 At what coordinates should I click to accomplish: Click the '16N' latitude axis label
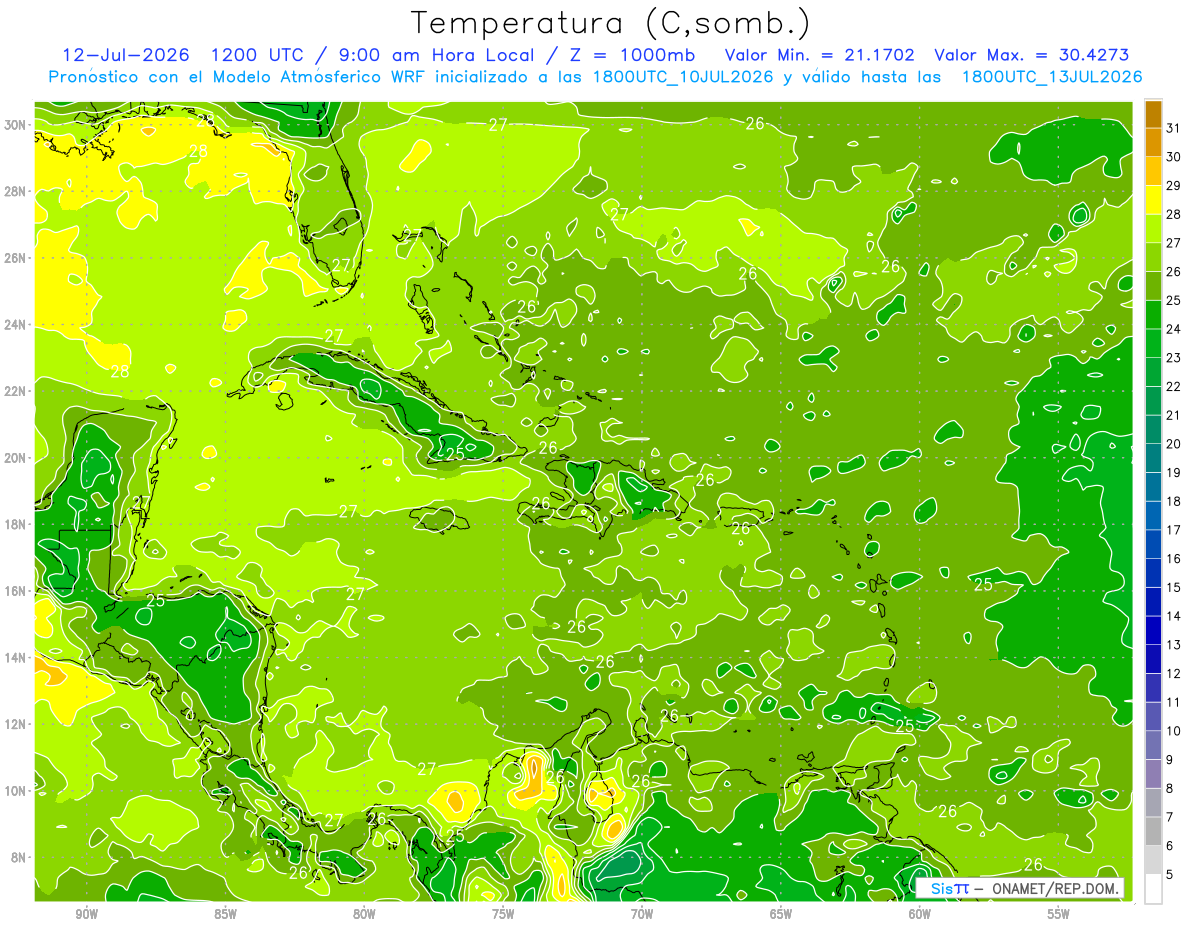pyautogui.click(x=17, y=590)
